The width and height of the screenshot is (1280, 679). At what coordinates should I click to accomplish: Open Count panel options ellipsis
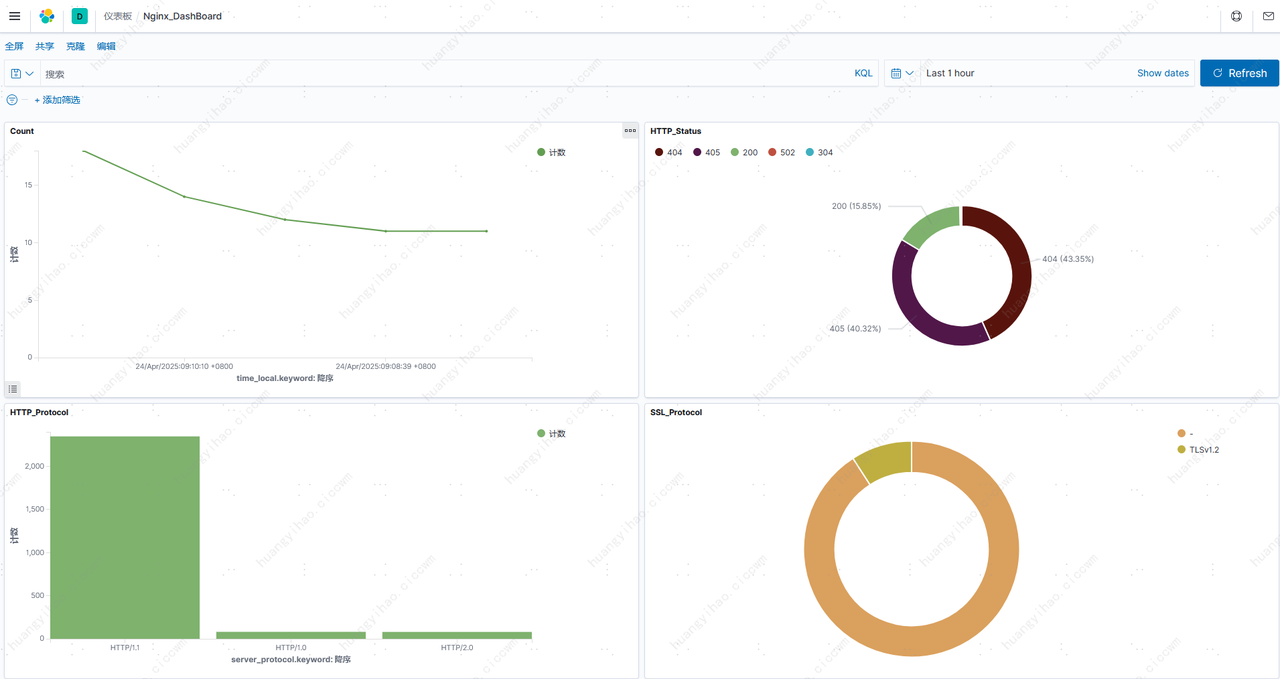(630, 131)
